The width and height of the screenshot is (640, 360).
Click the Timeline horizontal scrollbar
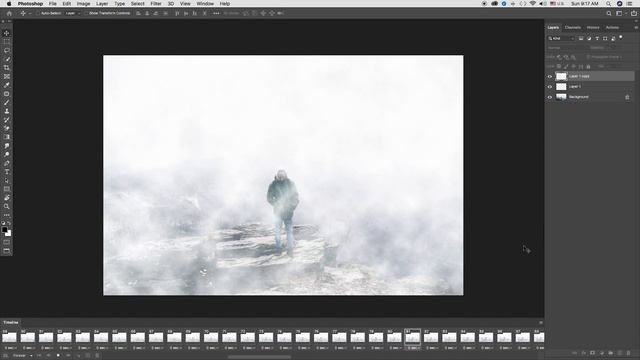point(260,357)
